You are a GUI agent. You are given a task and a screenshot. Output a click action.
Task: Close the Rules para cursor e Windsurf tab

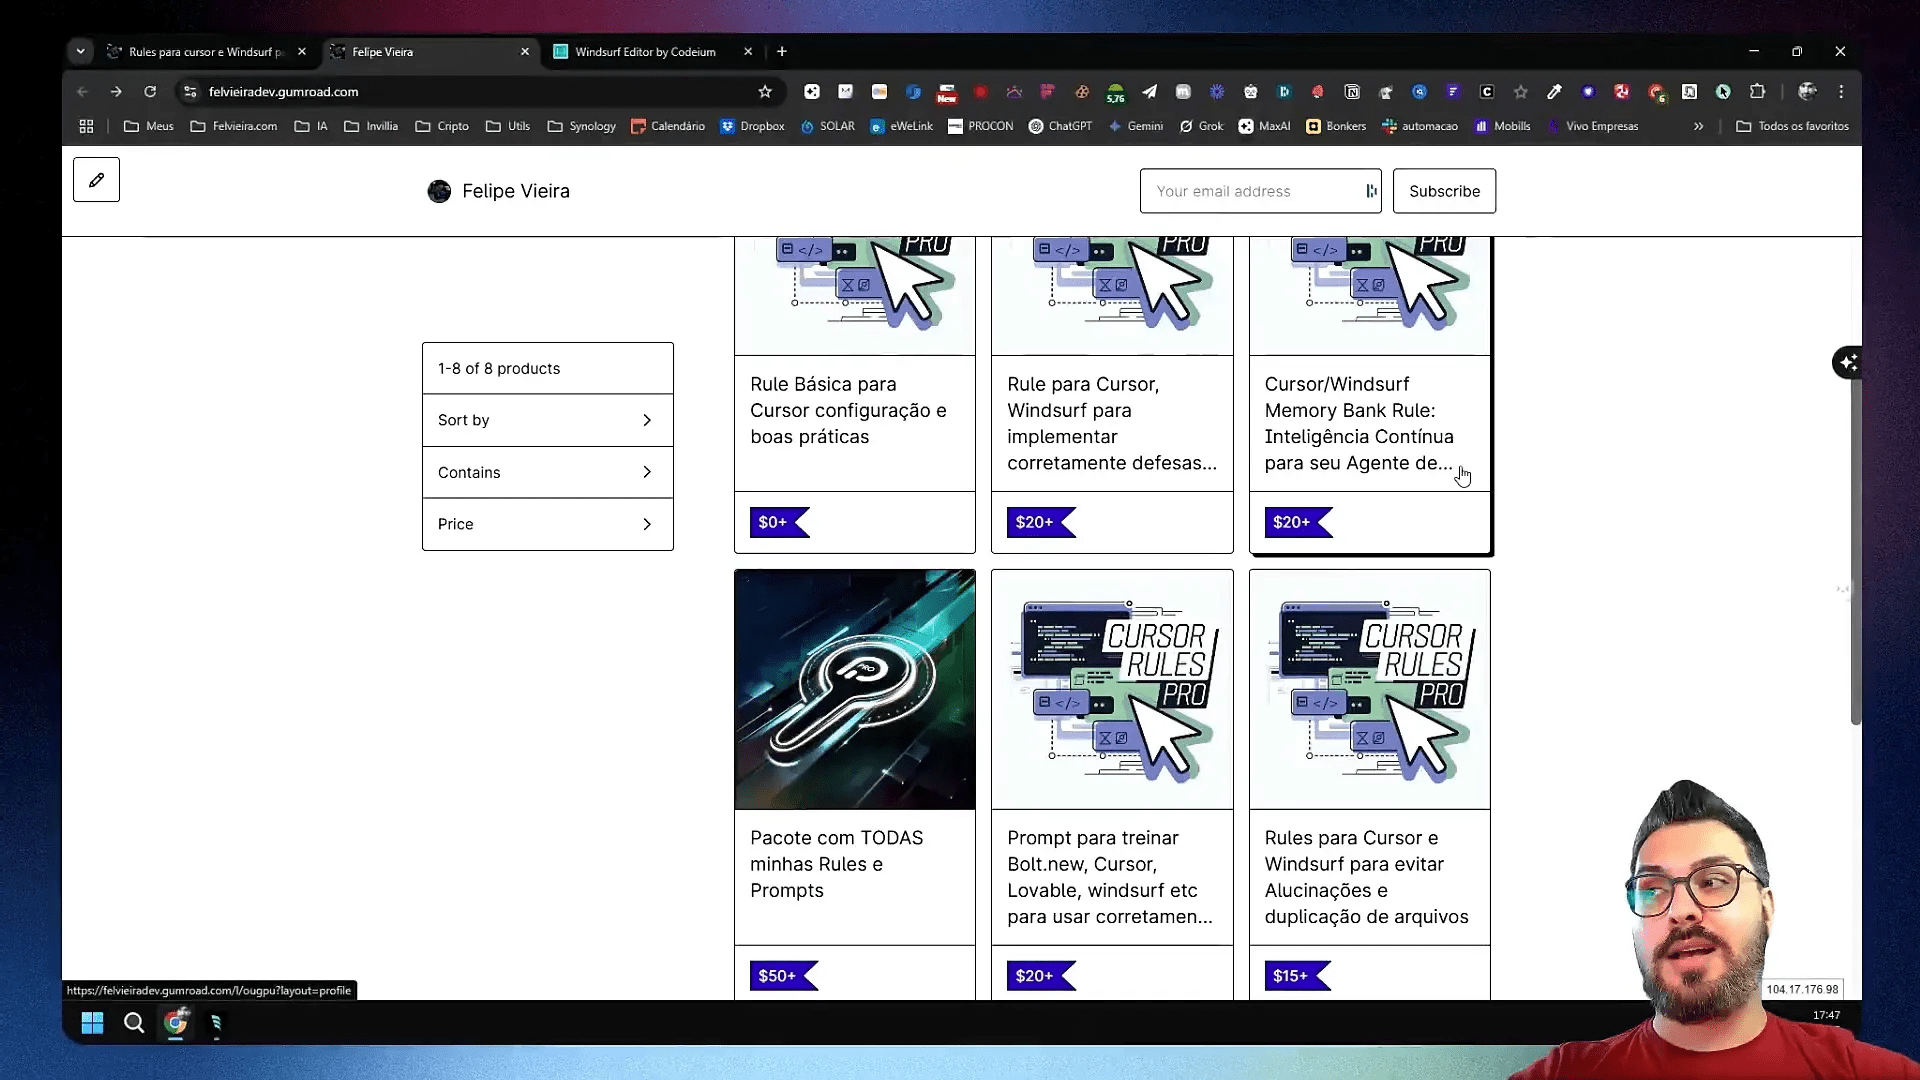[x=302, y=52]
